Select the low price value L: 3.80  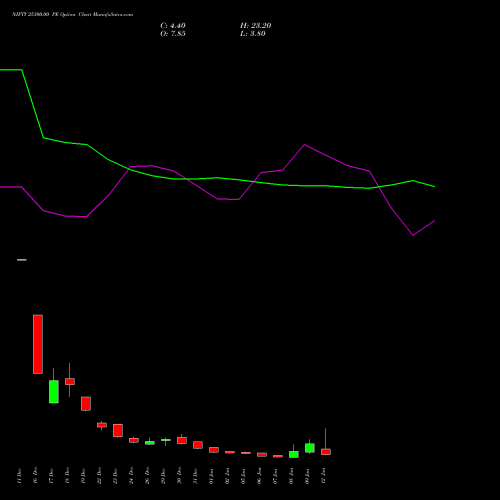point(253,34)
